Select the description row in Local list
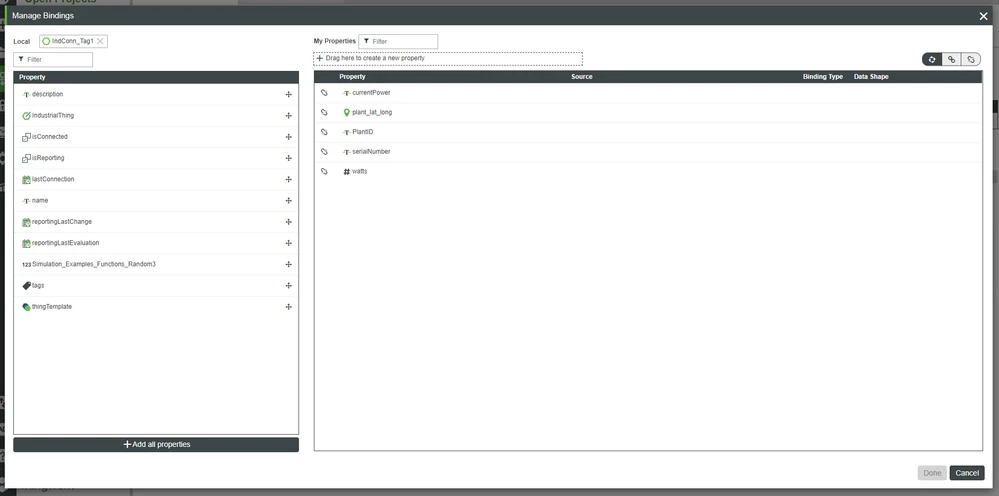 pos(156,94)
